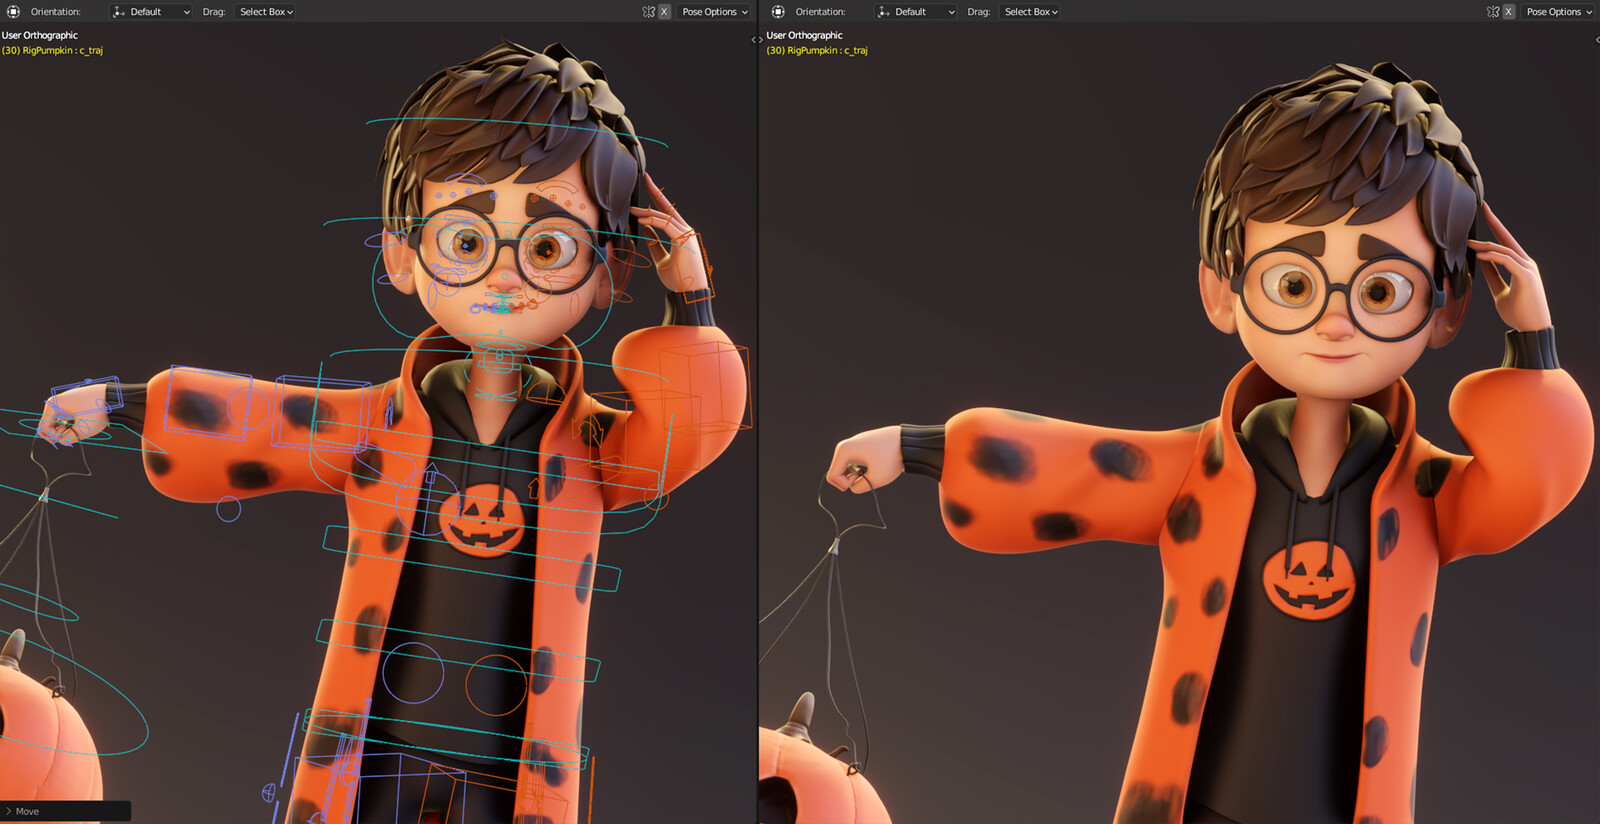Click 'RigPumpkin : c_traj' label in left viewport
This screenshot has height=824, width=1600.
[x=63, y=50]
